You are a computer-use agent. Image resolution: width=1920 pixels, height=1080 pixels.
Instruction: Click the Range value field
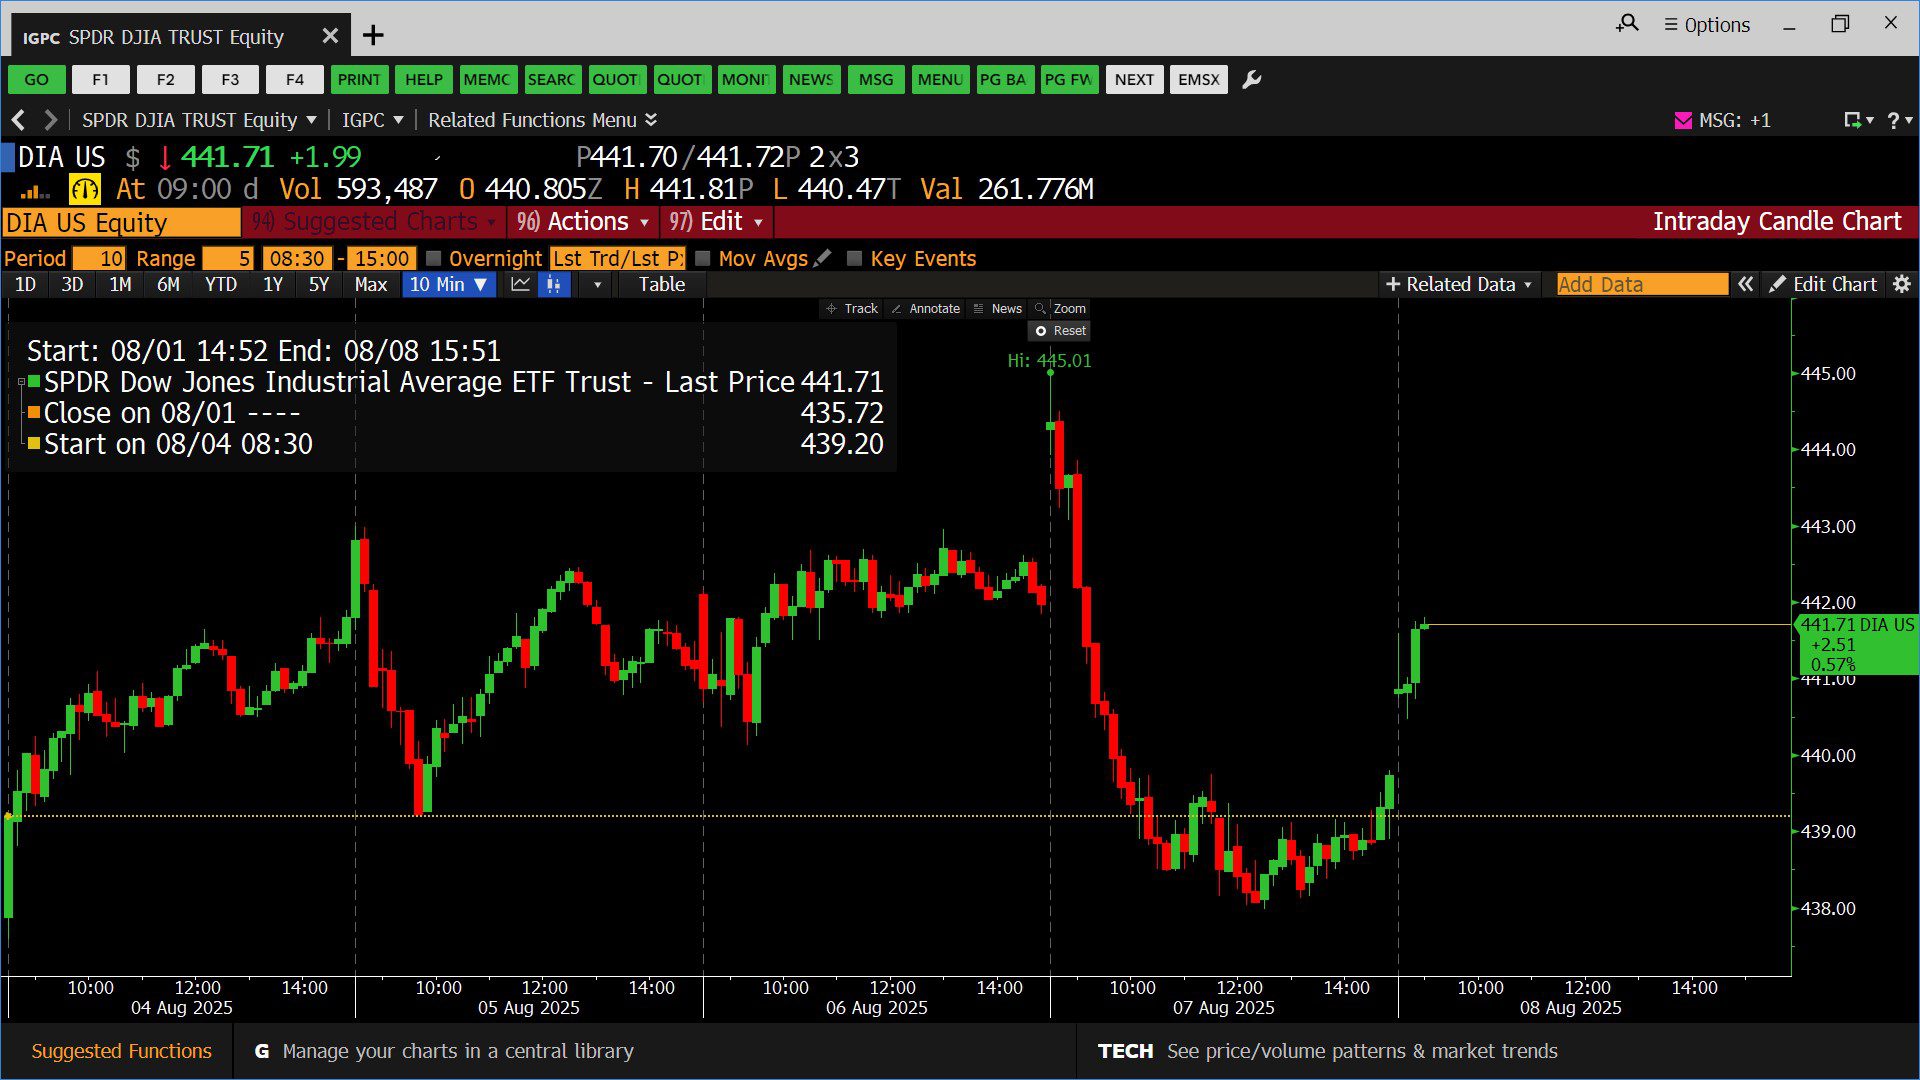(x=228, y=258)
